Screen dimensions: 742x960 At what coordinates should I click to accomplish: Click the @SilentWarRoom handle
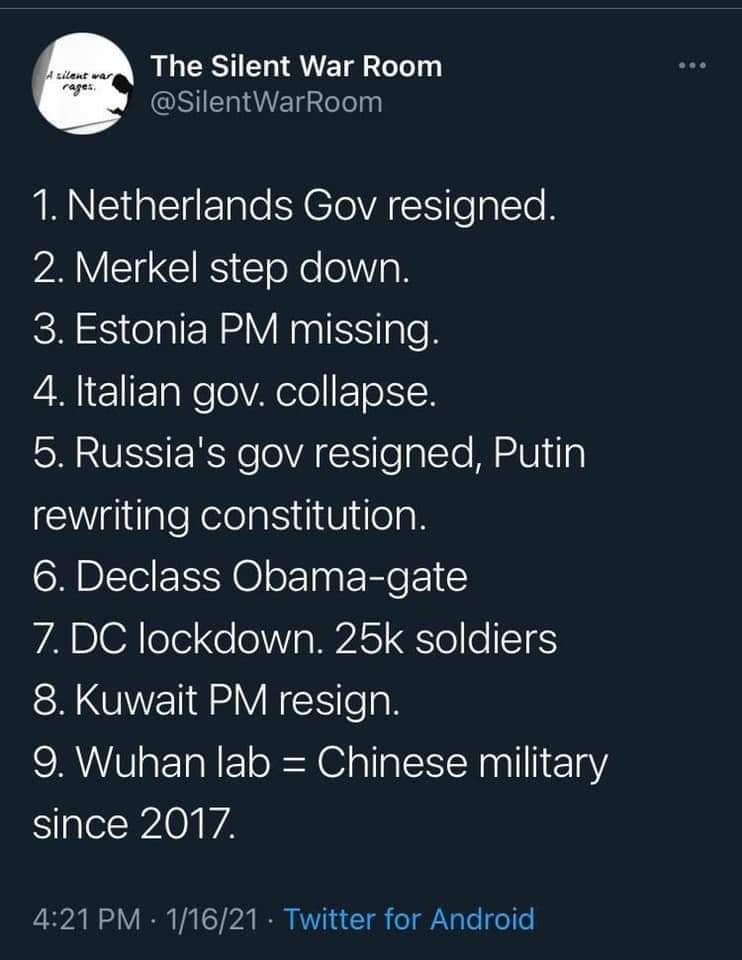tap(266, 101)
